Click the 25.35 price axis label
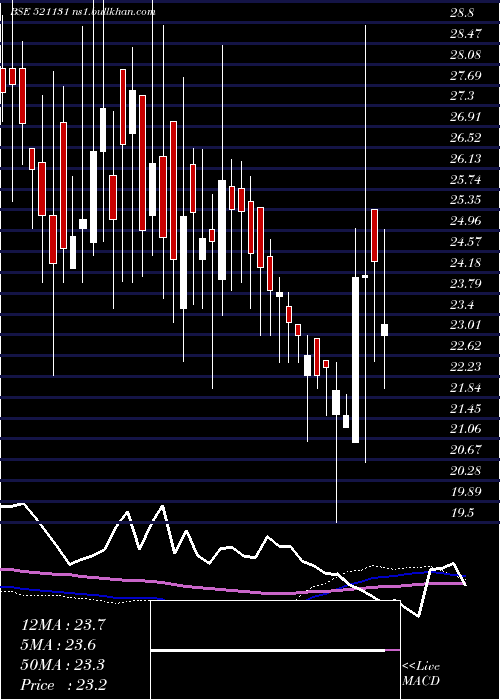 pyautogui.click(x=465, y=200)
